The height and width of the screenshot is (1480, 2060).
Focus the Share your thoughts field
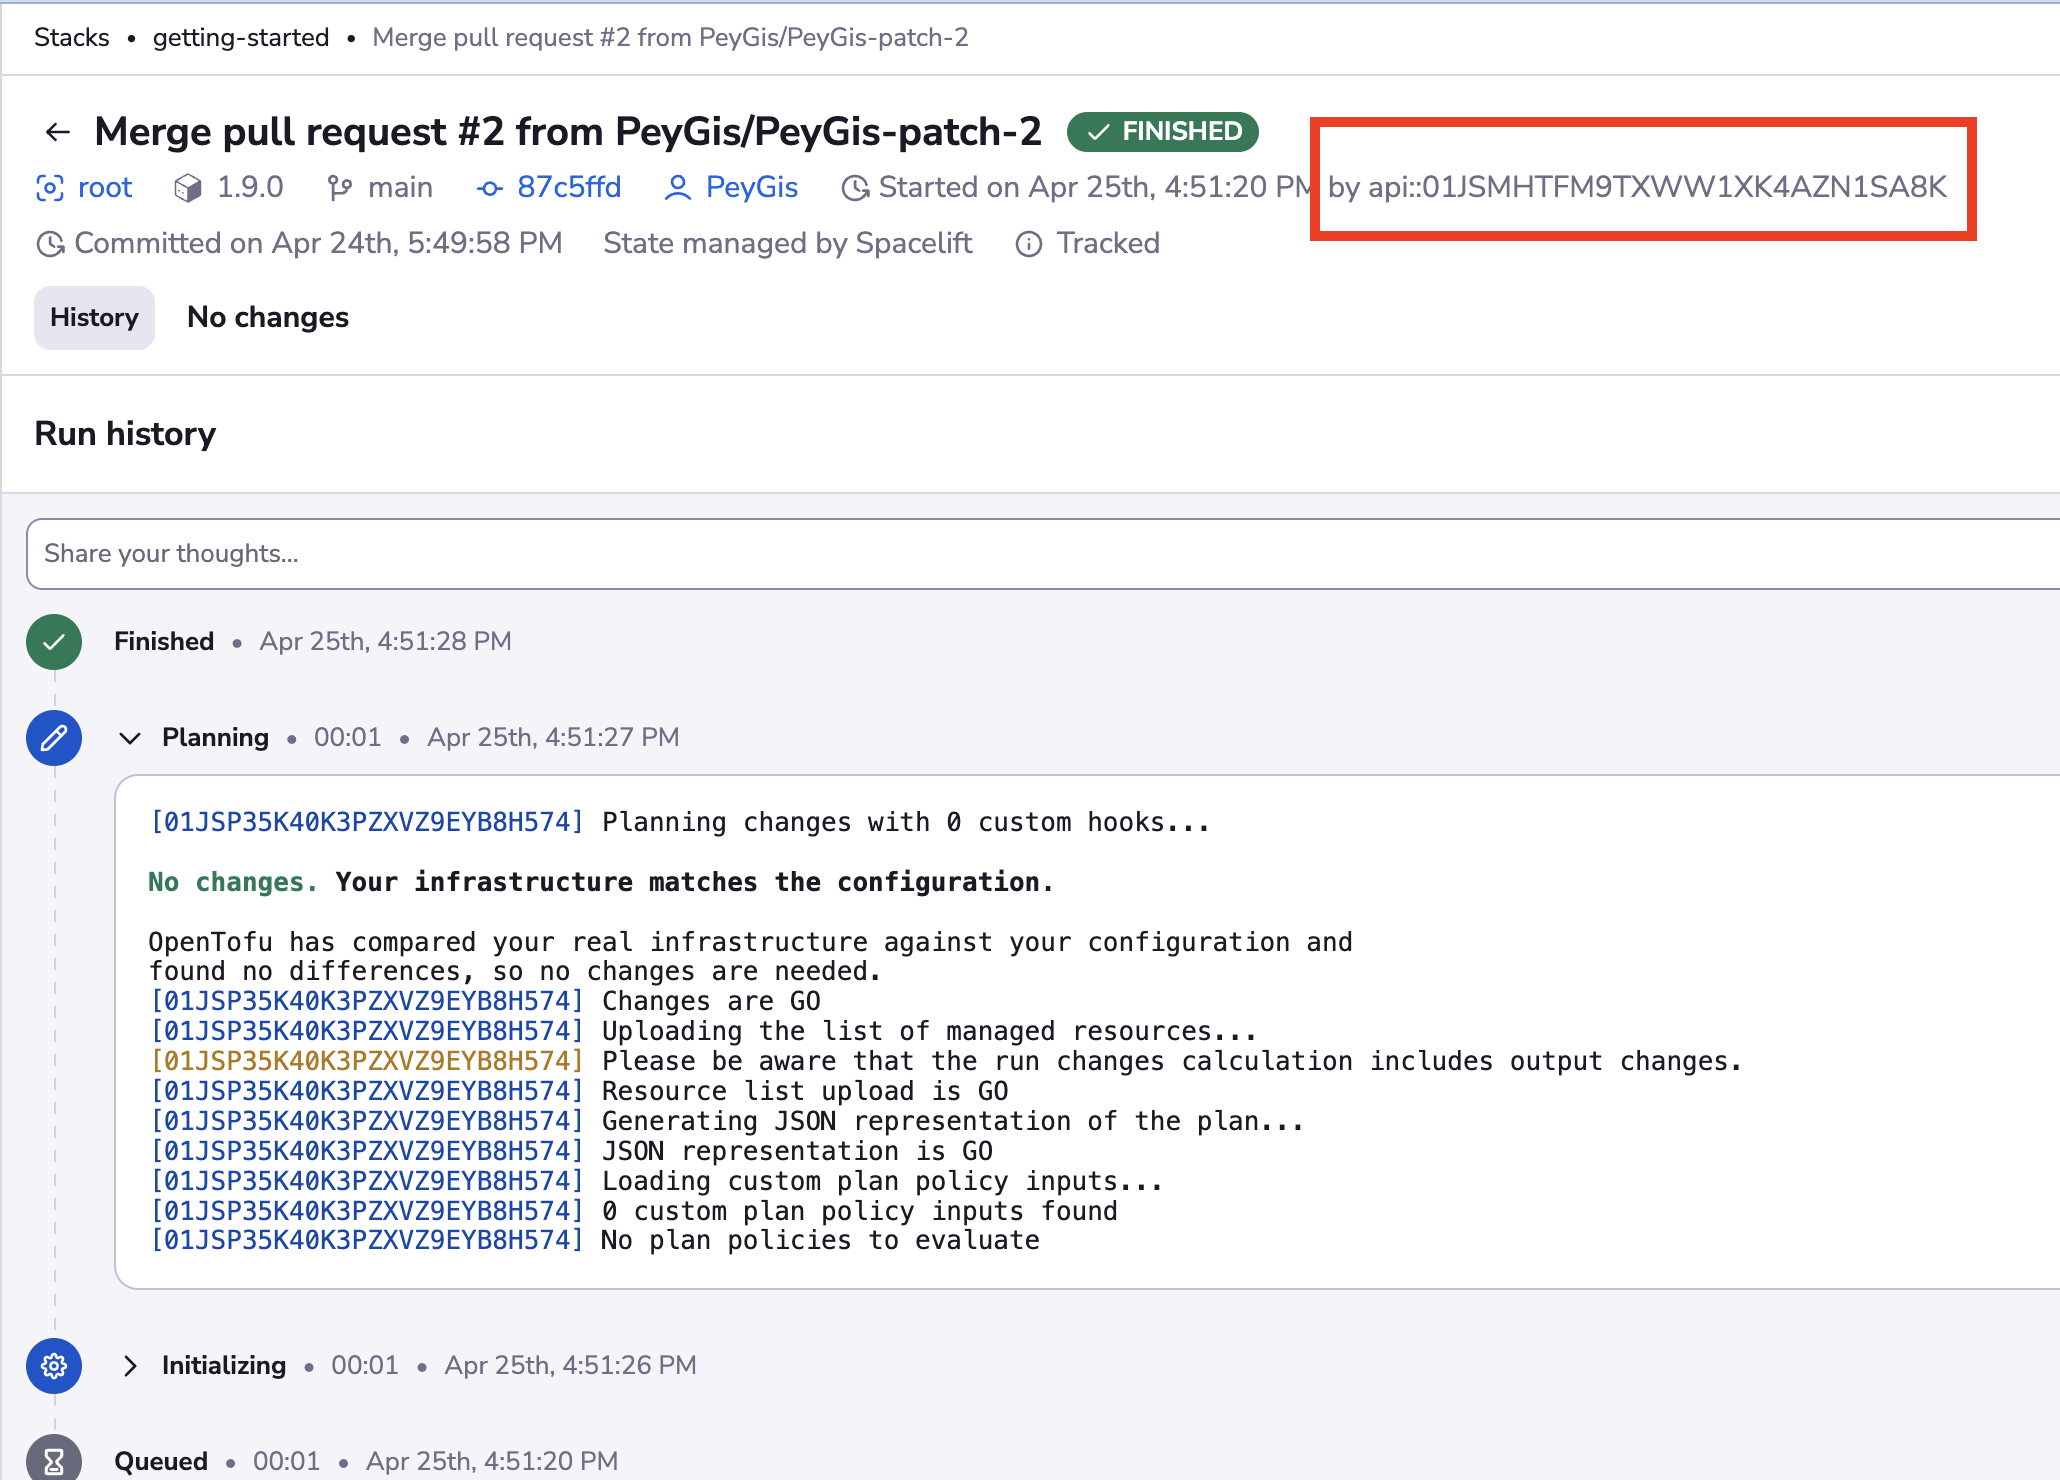click(1040, 554)
